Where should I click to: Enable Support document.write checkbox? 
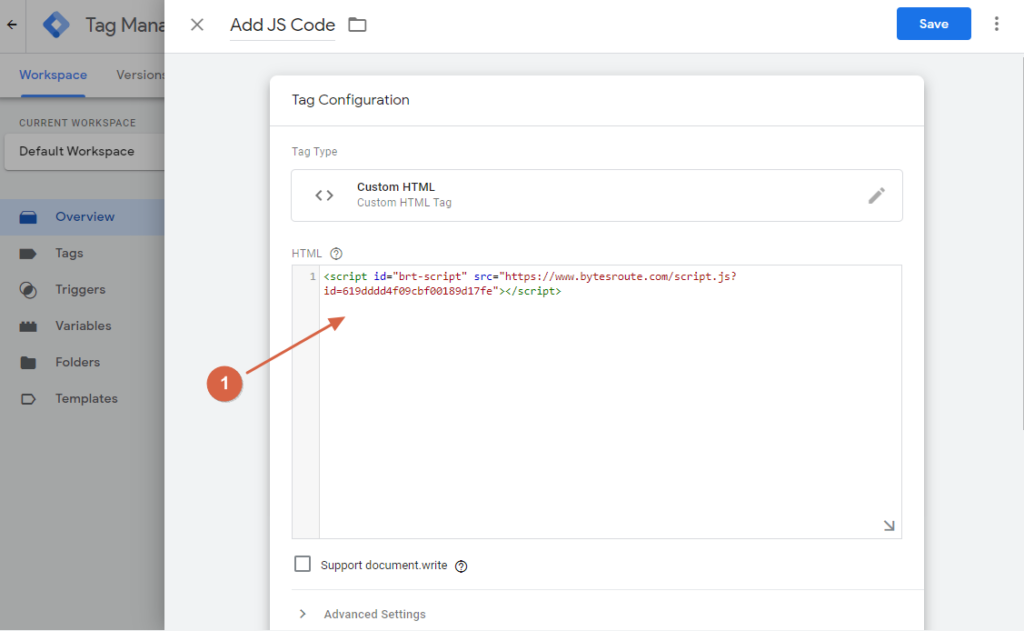point(302,564)
